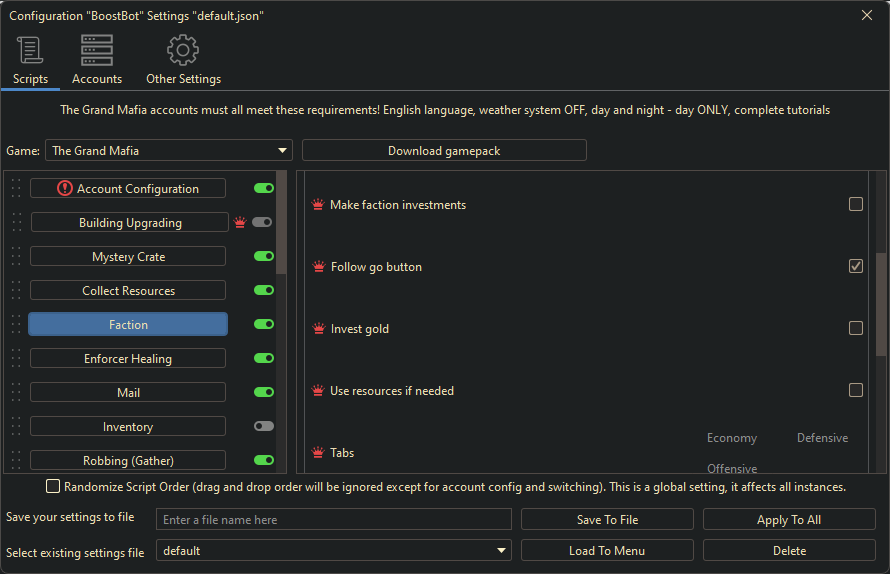The height and width of the screenshot is (574, 890).
Task: Select the Defensive tab option
Action: point(822,438)
